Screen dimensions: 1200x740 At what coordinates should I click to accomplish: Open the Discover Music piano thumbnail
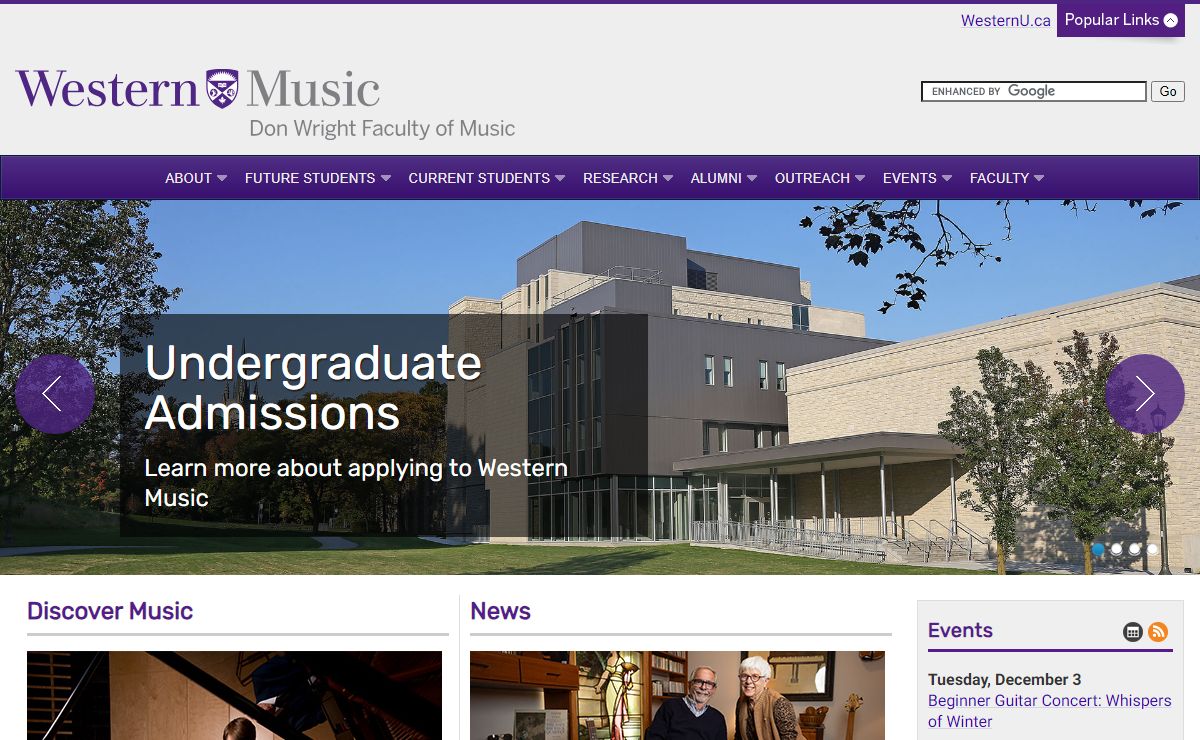point(234,695)
